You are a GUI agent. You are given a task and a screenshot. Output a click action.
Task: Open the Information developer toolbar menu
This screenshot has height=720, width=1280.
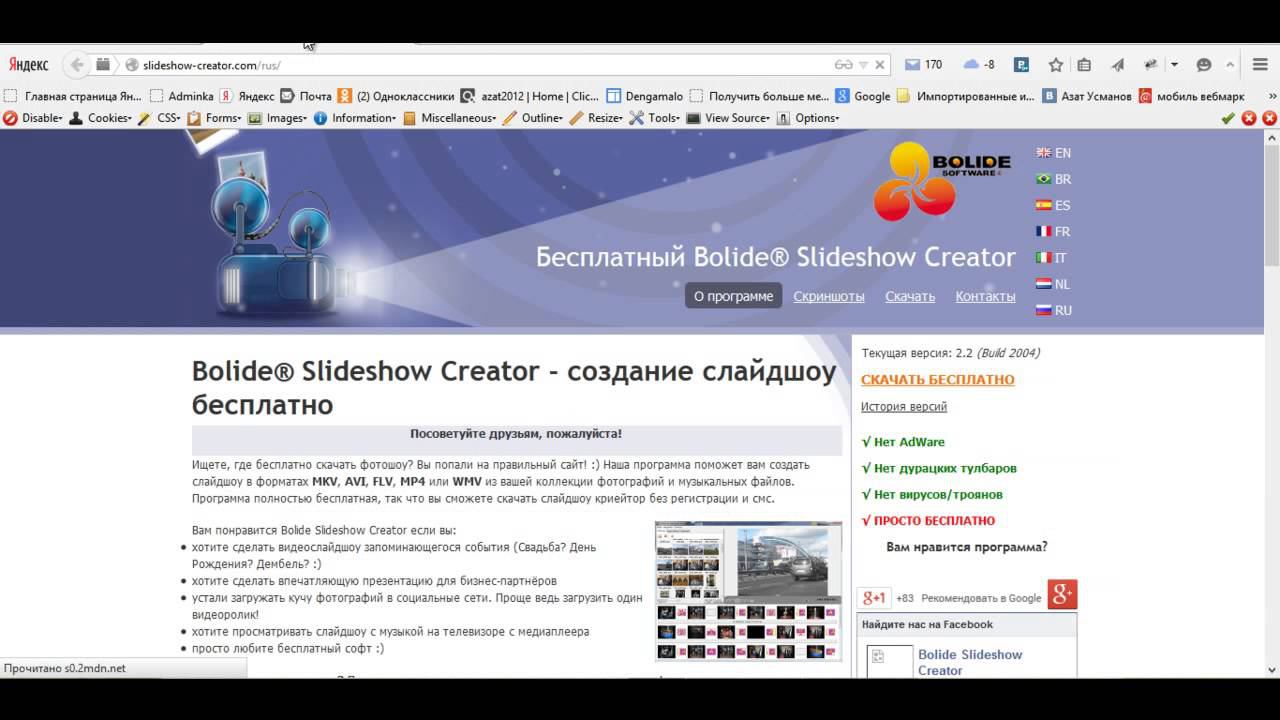click(355, 118)
